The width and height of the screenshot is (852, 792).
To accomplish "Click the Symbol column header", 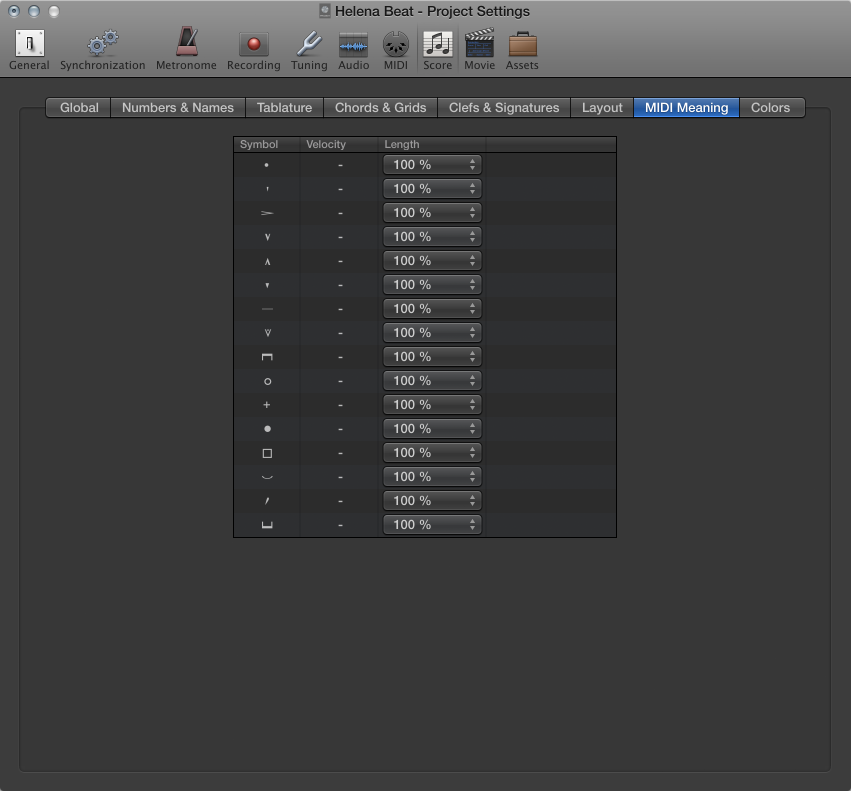I will 261,144.
